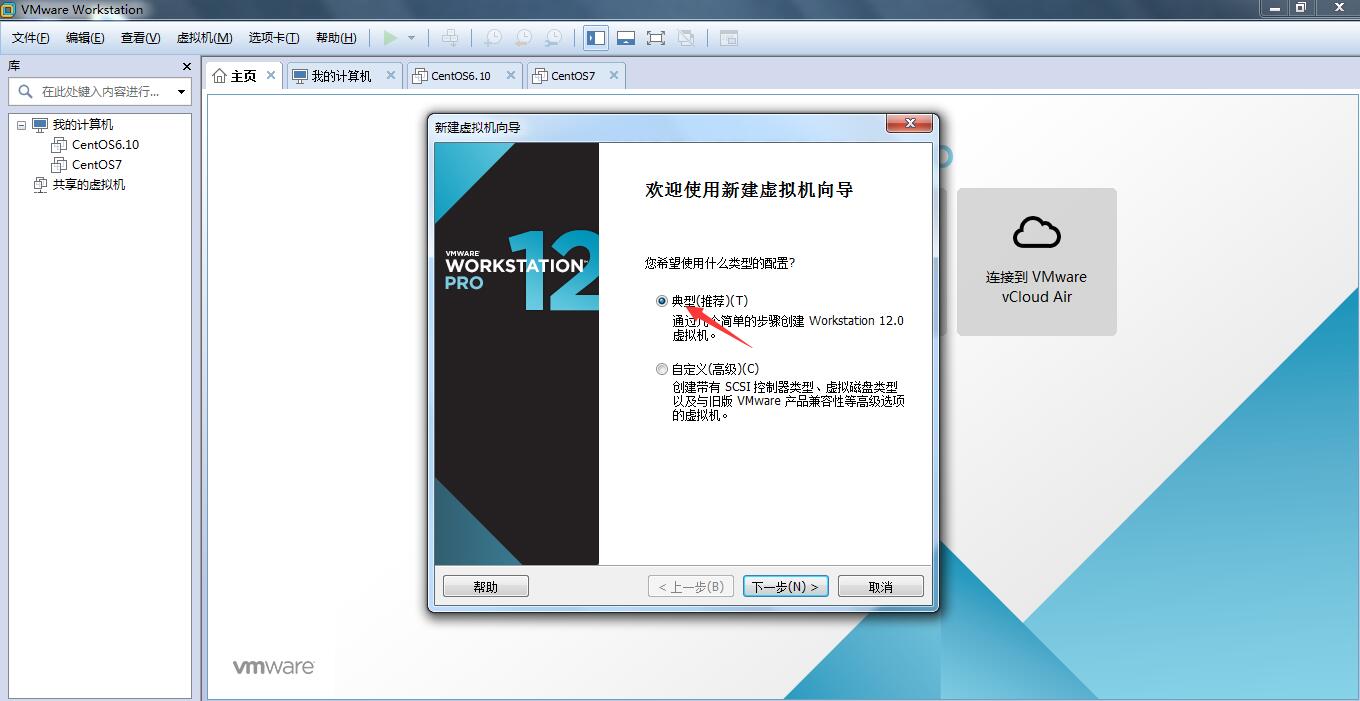Select the 自定义(高级) radio option
The height and width of the screenshot is (701, 1360).
(662, 369)
